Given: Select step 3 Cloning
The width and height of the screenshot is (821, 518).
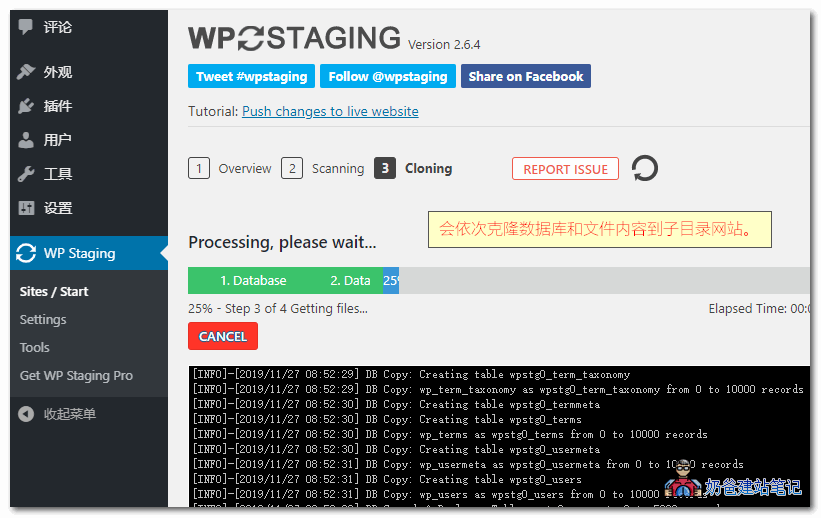Looking at the screenshot, I should [x=413, y=169].
